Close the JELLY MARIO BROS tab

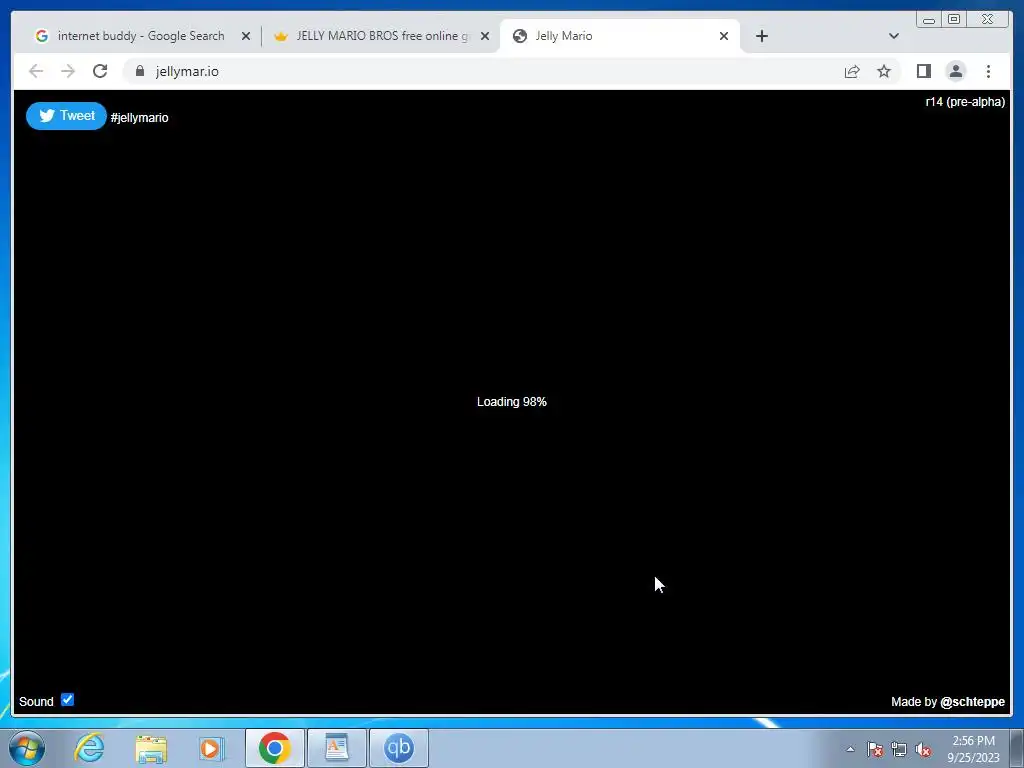[485, 36]
